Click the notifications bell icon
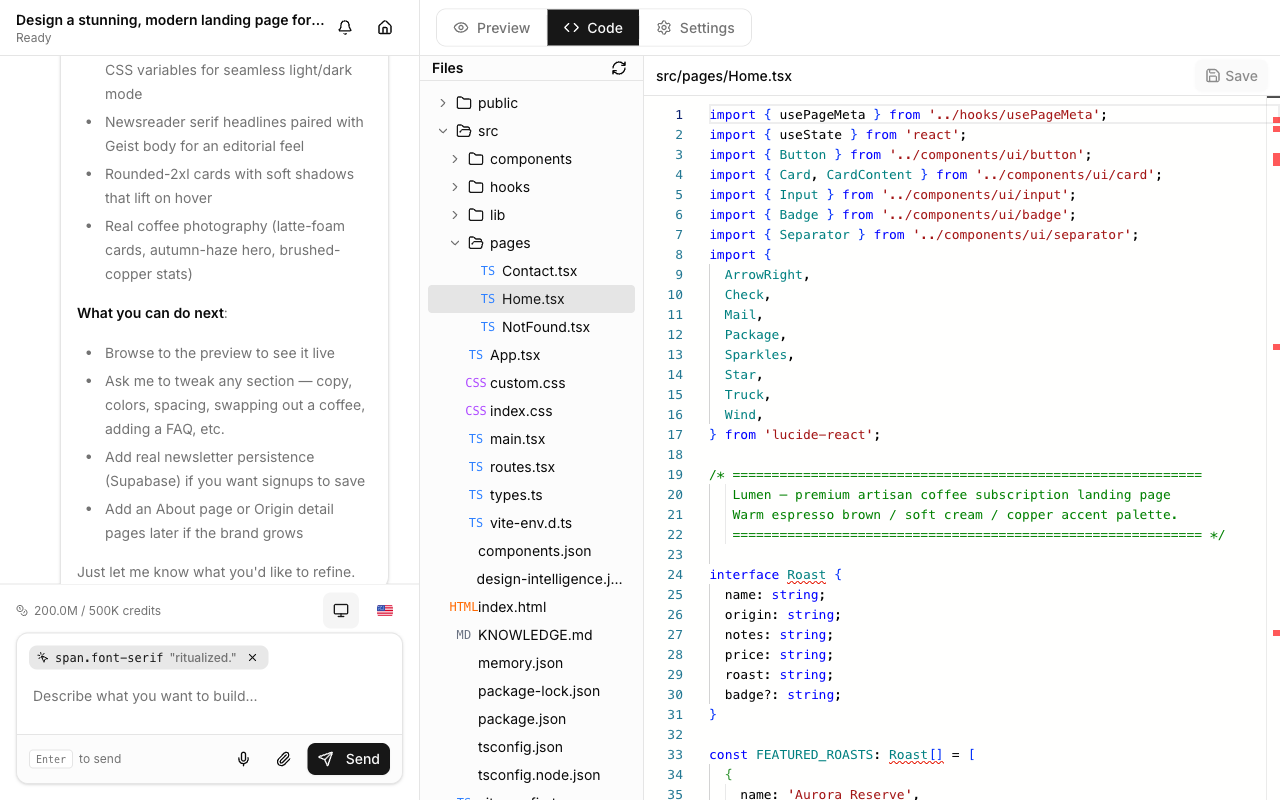The image size is (1280, 800). pyautogui.click(x=345, y=28)
